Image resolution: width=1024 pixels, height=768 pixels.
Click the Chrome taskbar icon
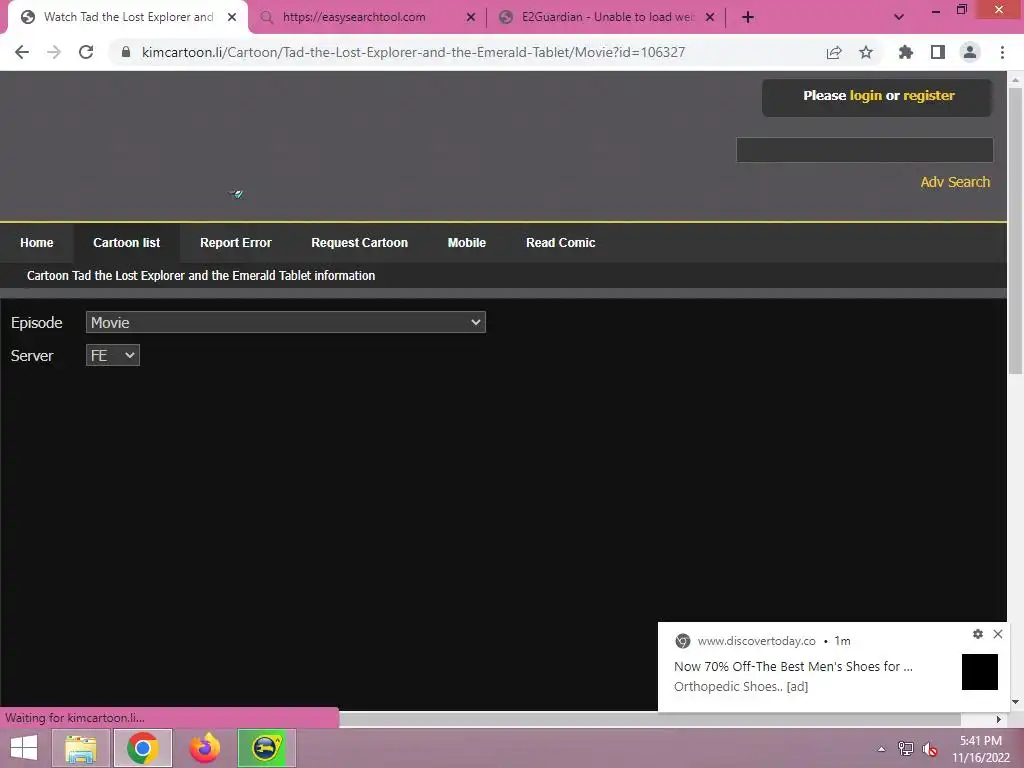tap(142, 748)
